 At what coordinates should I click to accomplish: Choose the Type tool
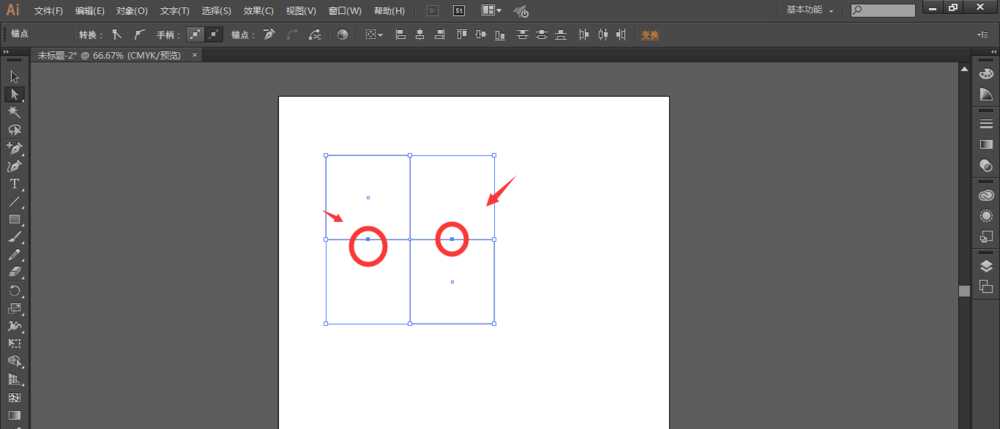coord(15,184)
